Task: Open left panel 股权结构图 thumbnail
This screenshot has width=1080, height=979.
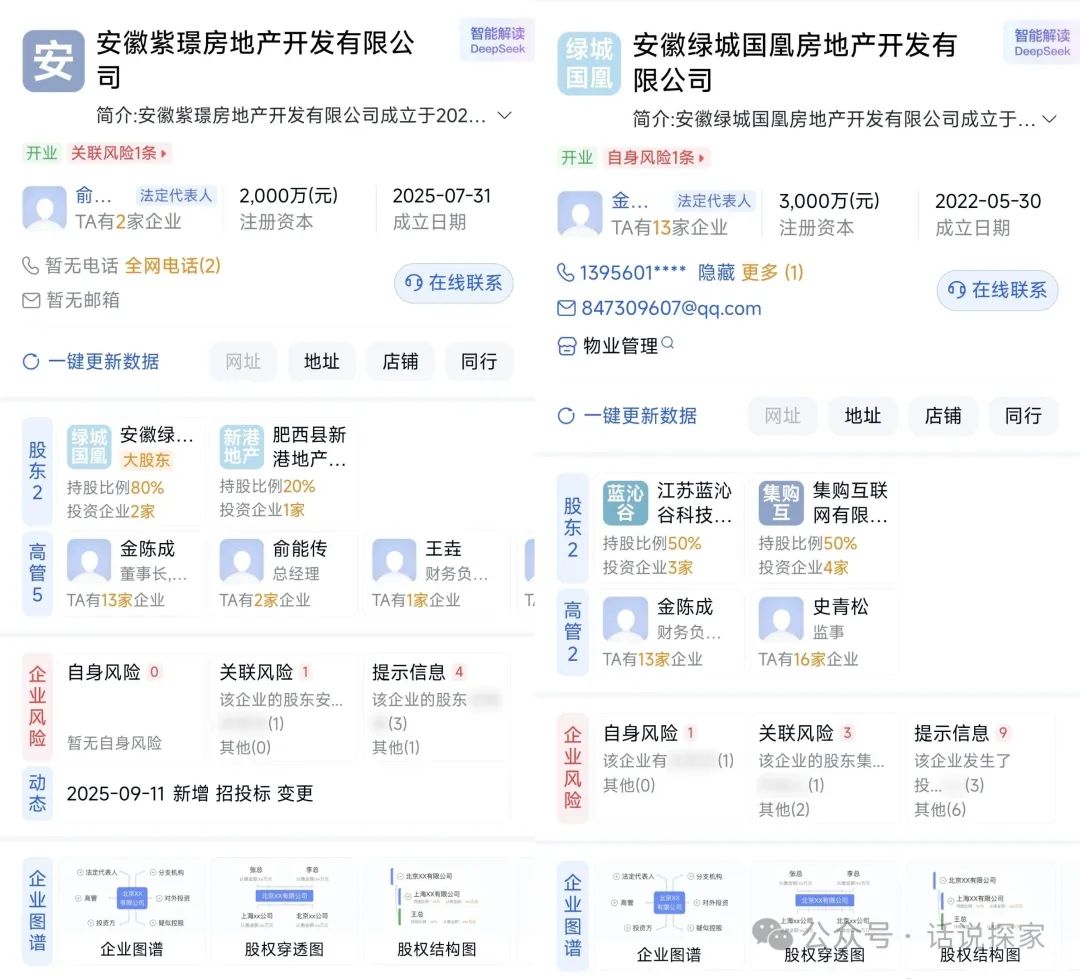Action: 437,911
